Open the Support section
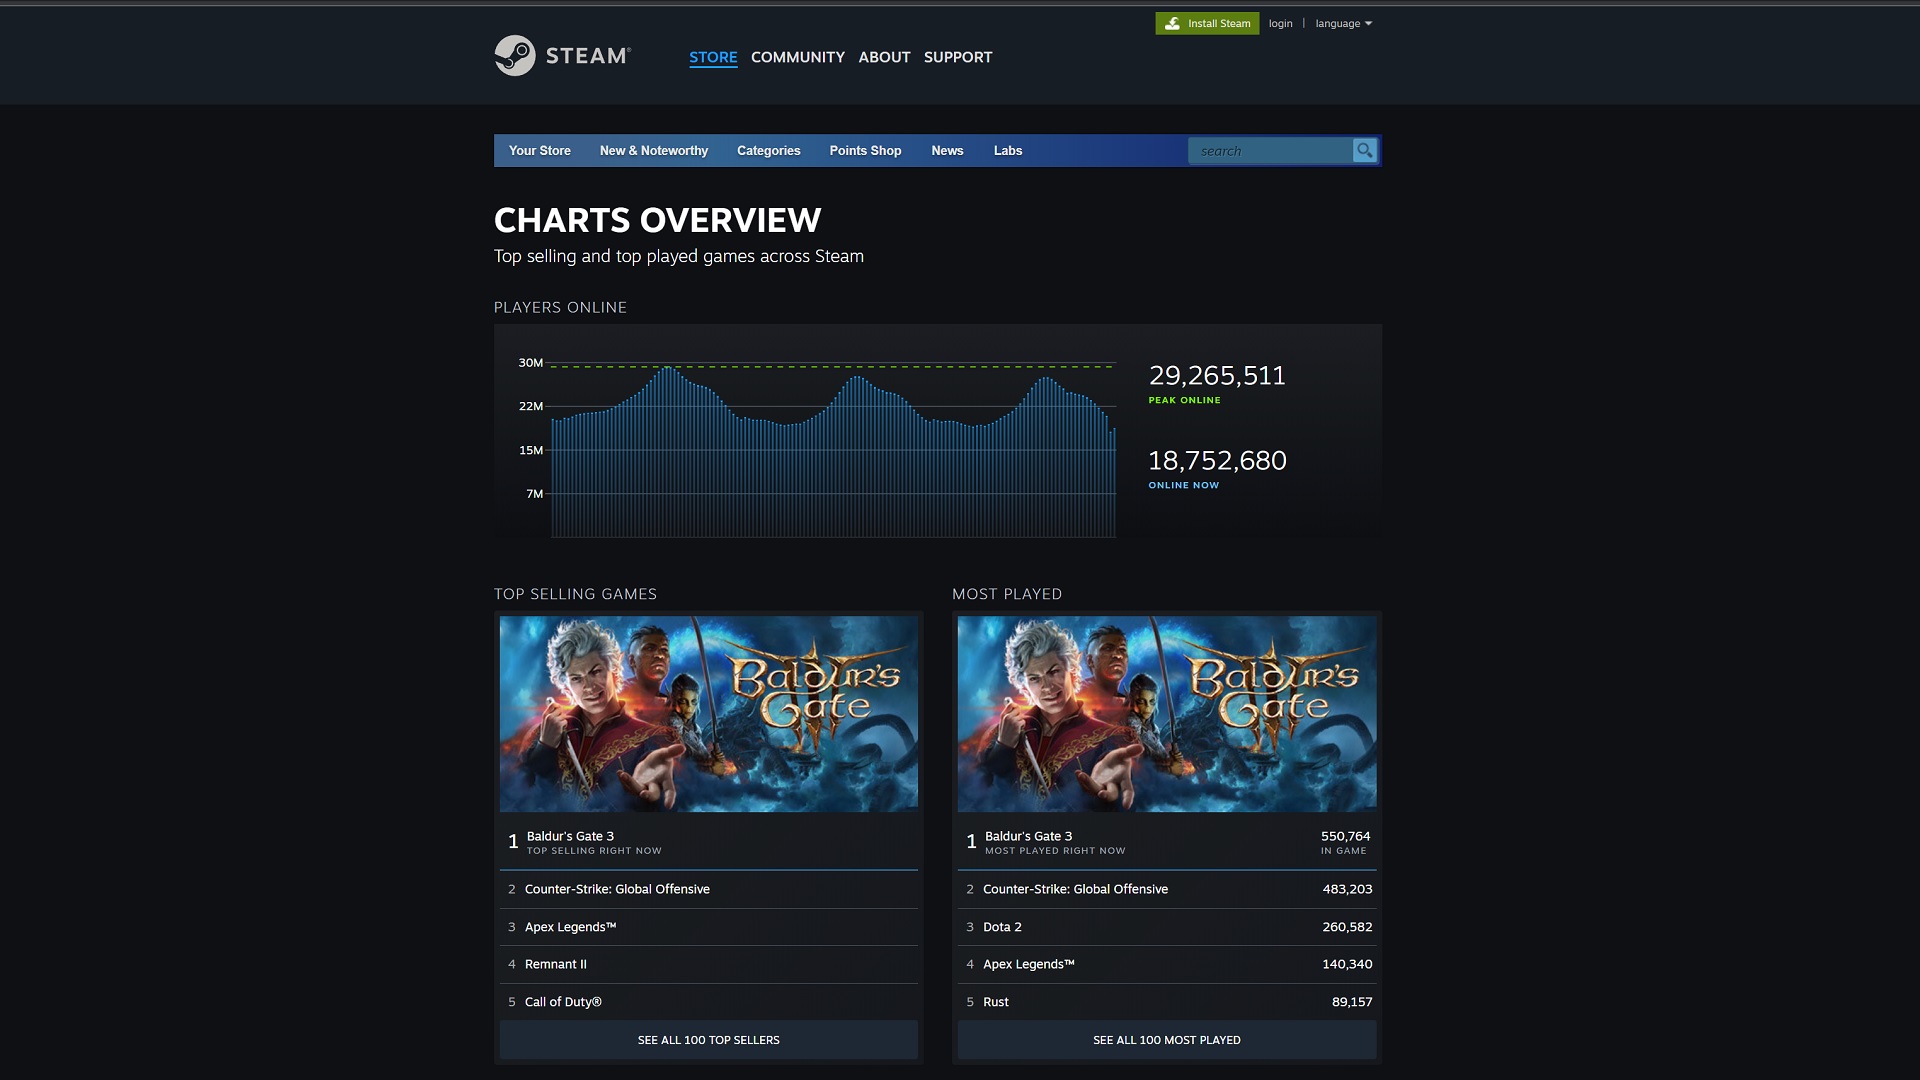1920x1080 pixels. [957, 57]
